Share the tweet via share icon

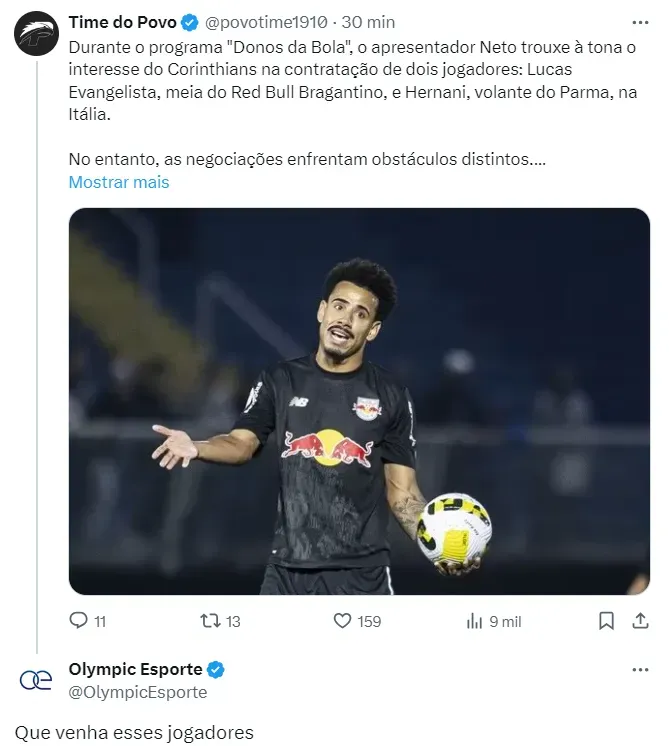[640, 621]
